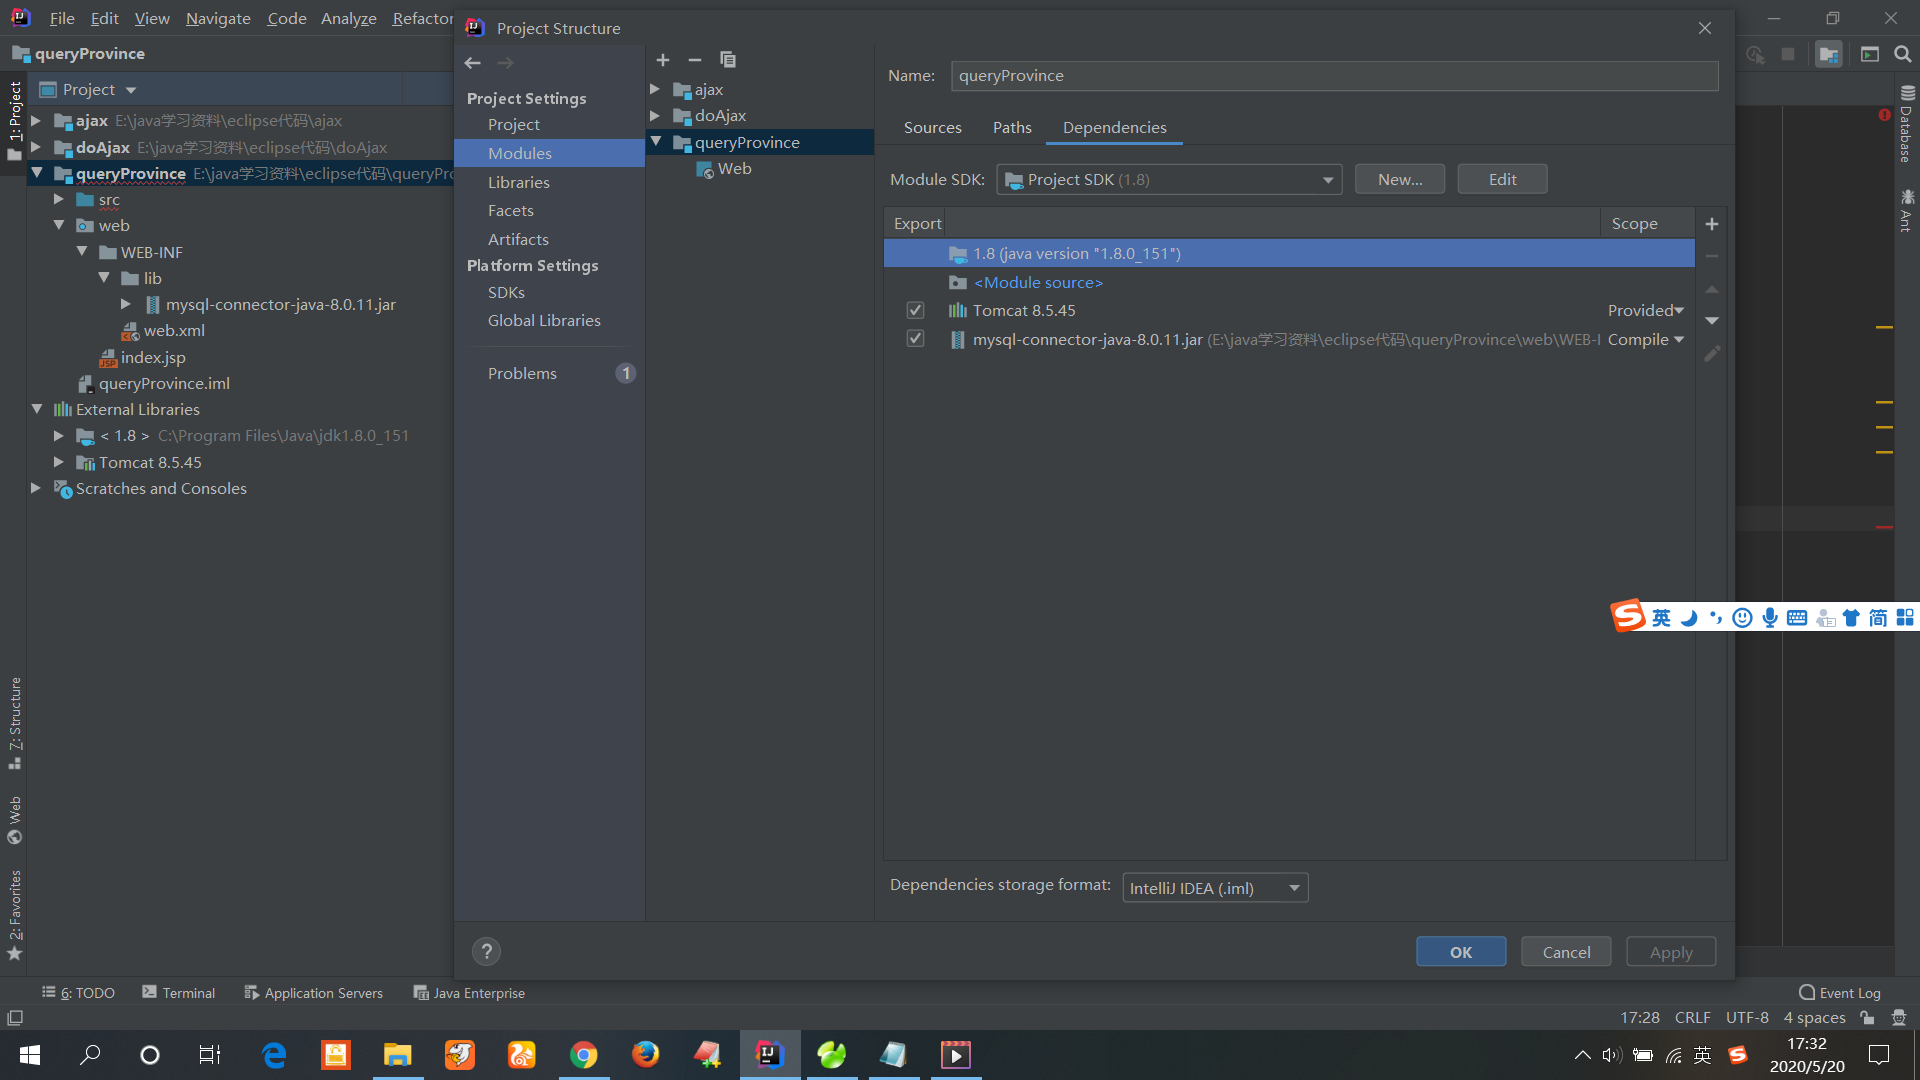
Task: Click the OK button
Action: (1460, 952)
